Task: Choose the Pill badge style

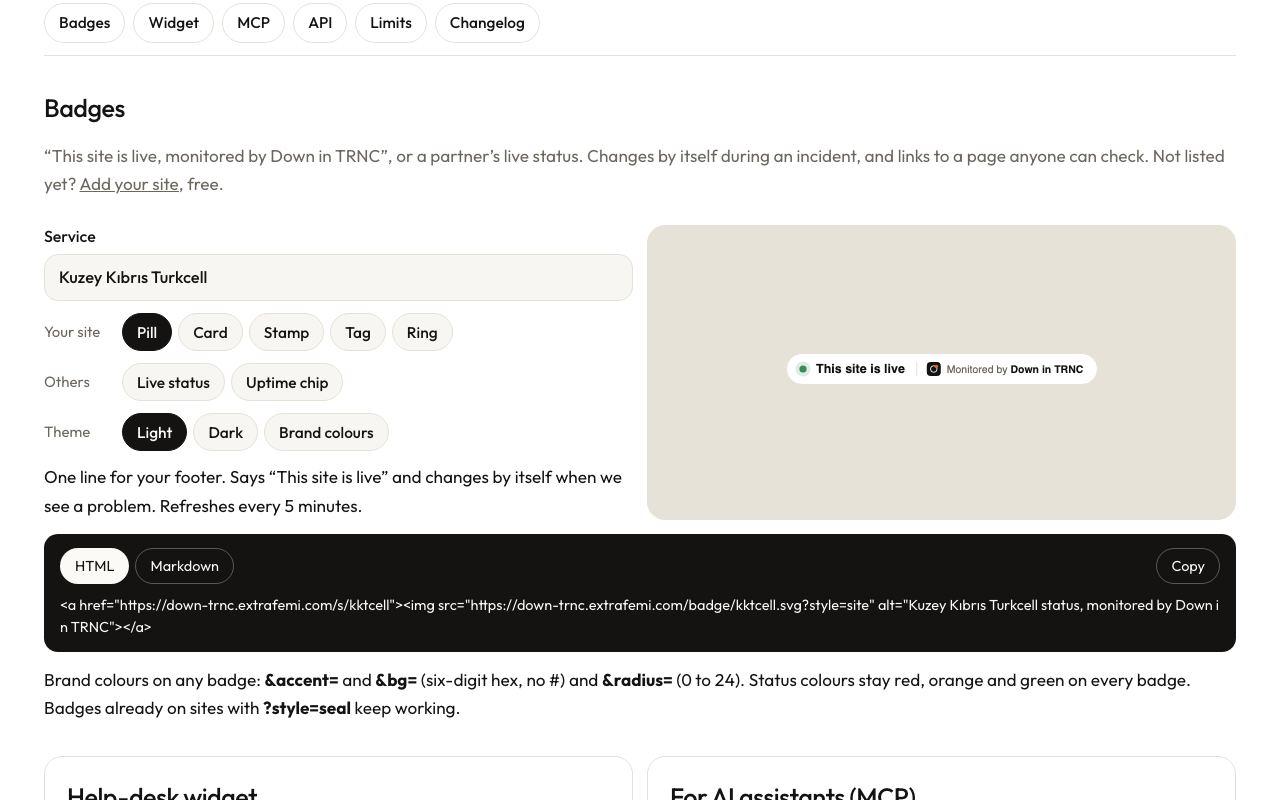Action: [147, 332]
